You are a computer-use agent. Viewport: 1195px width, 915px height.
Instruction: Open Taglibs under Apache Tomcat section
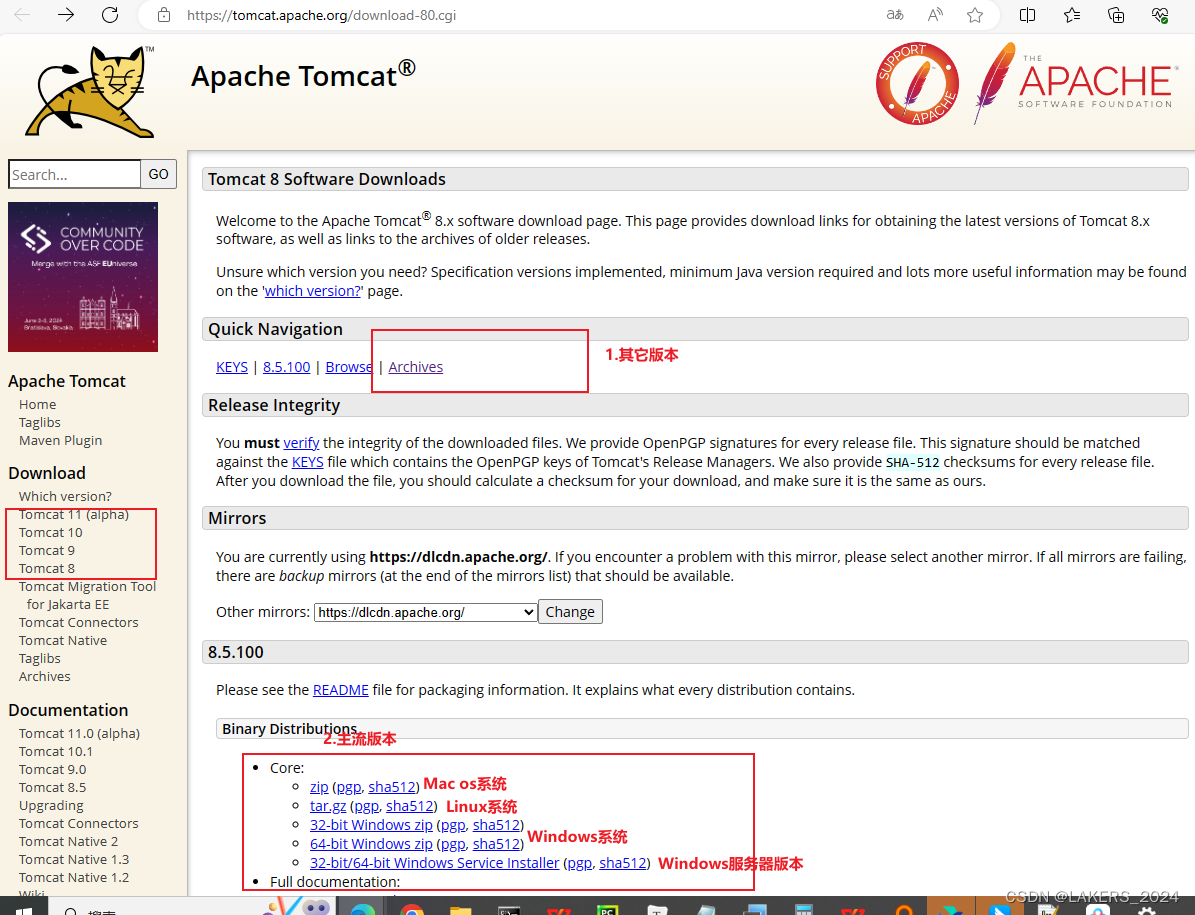(40, 423)
